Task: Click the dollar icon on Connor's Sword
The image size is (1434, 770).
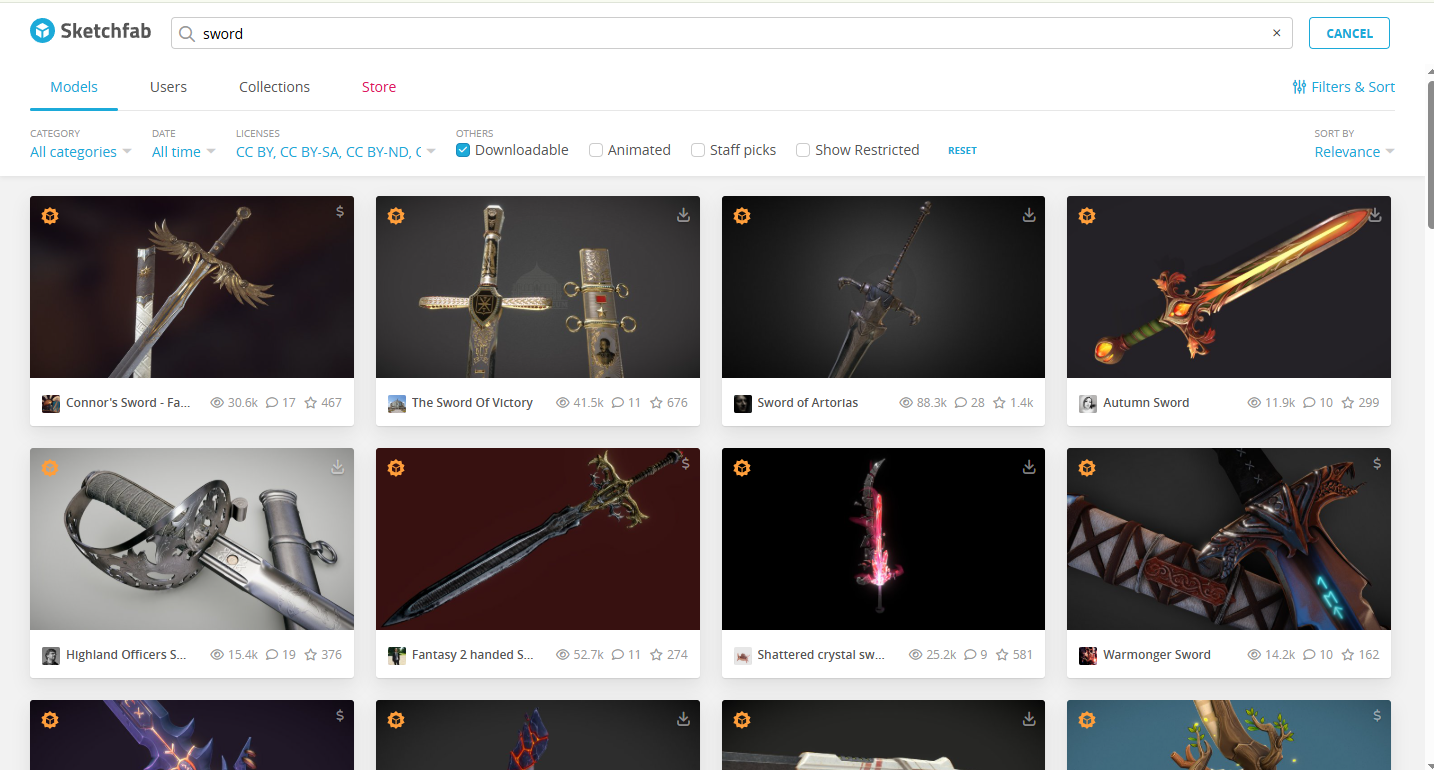Action: click(340, 212)
